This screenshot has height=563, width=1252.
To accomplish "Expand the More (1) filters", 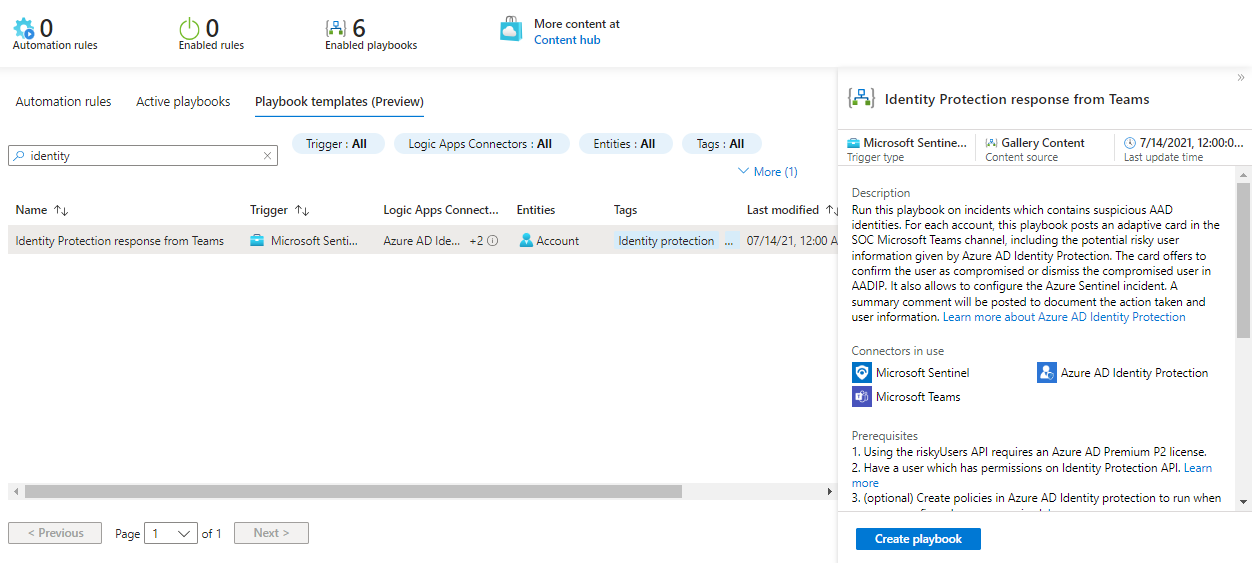I will coord(767,172).
